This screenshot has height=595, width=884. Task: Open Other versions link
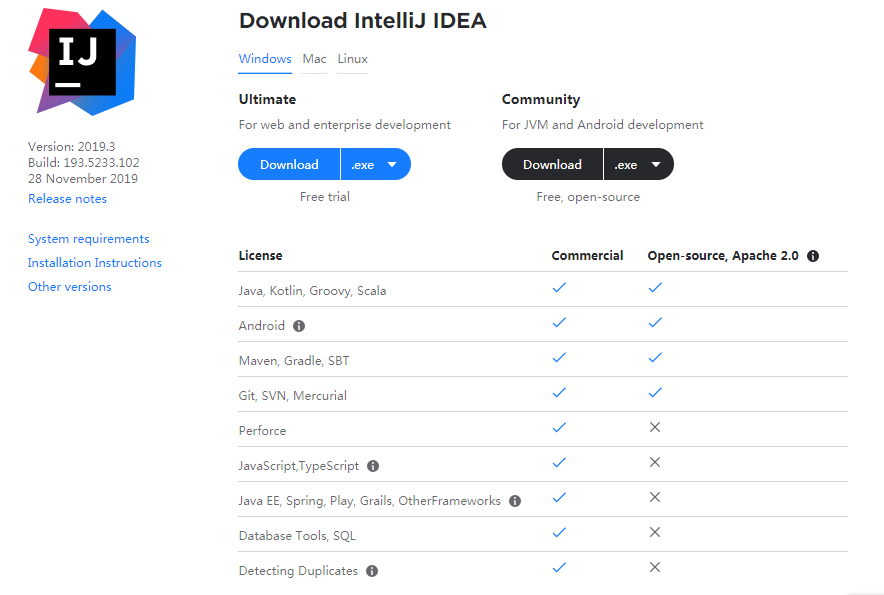tap(69, 287)
